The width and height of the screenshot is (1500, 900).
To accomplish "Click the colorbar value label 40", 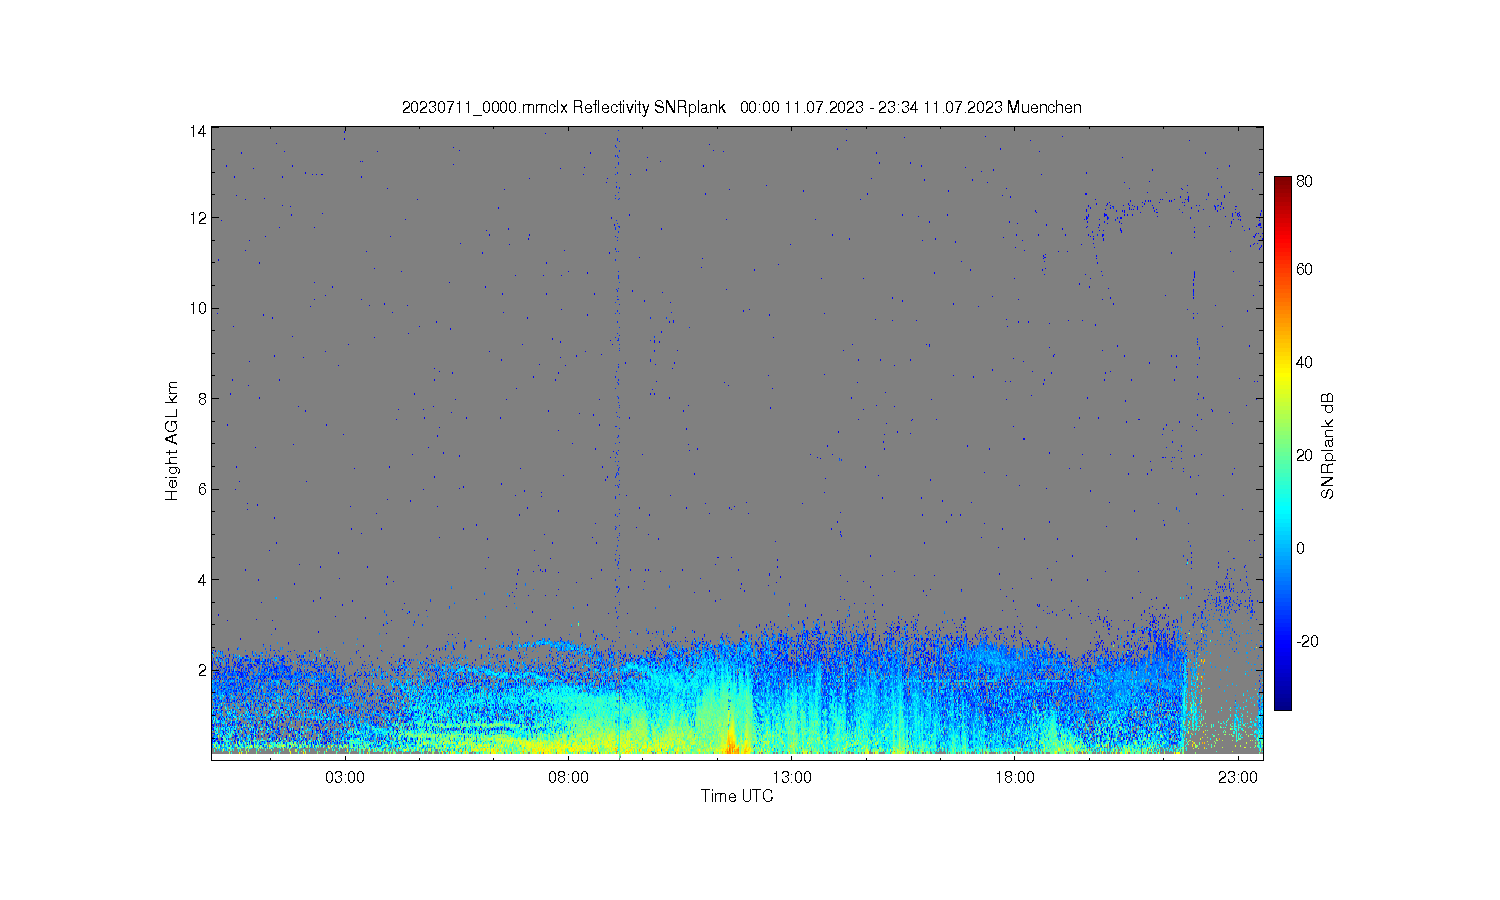I will coord(1304,362).
